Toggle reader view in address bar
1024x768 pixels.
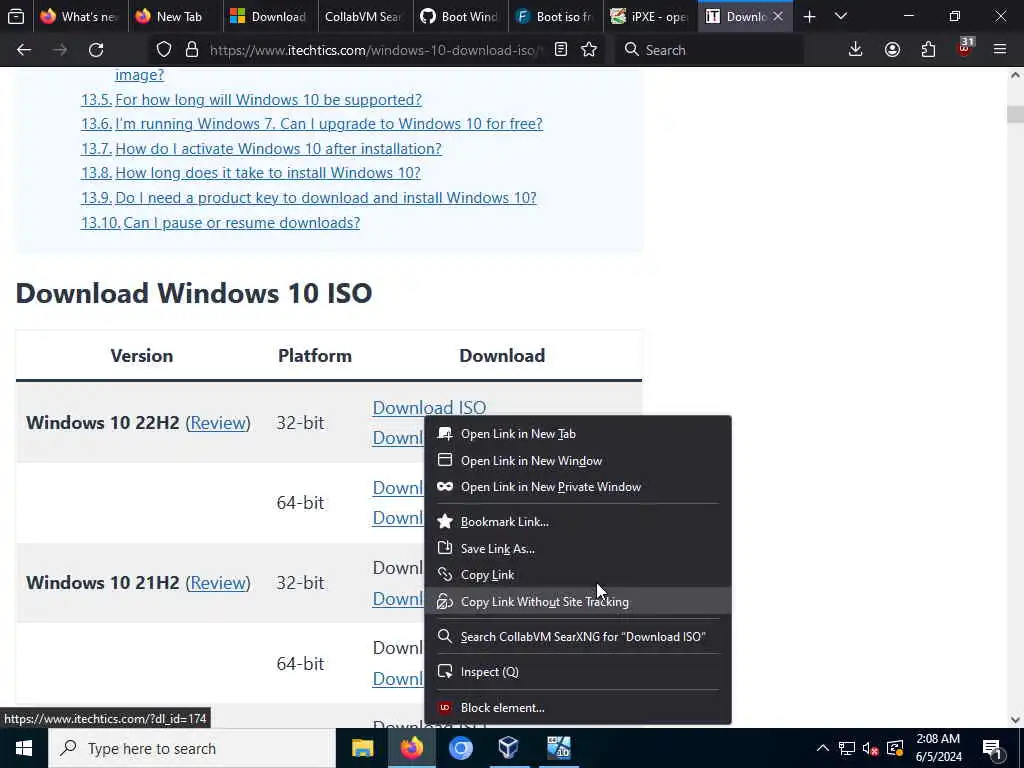[561, 50]
